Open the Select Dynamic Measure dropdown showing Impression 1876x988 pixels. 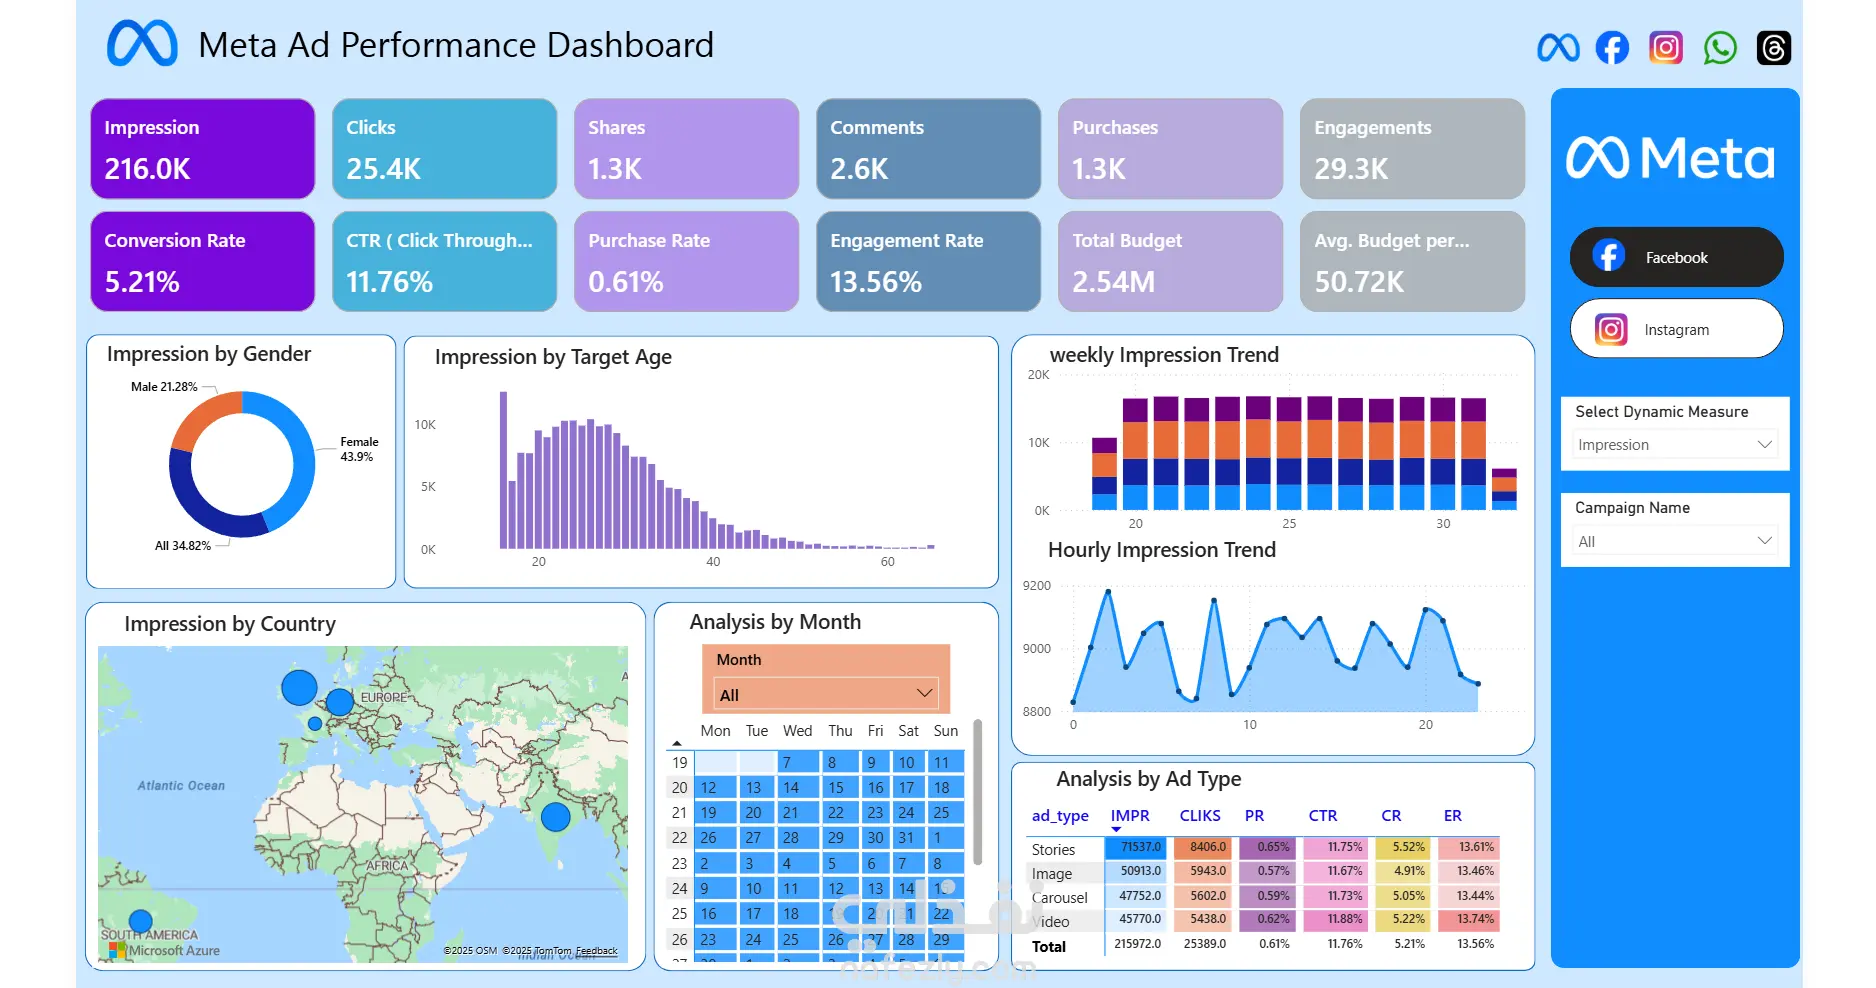[x=1675, y=444]
